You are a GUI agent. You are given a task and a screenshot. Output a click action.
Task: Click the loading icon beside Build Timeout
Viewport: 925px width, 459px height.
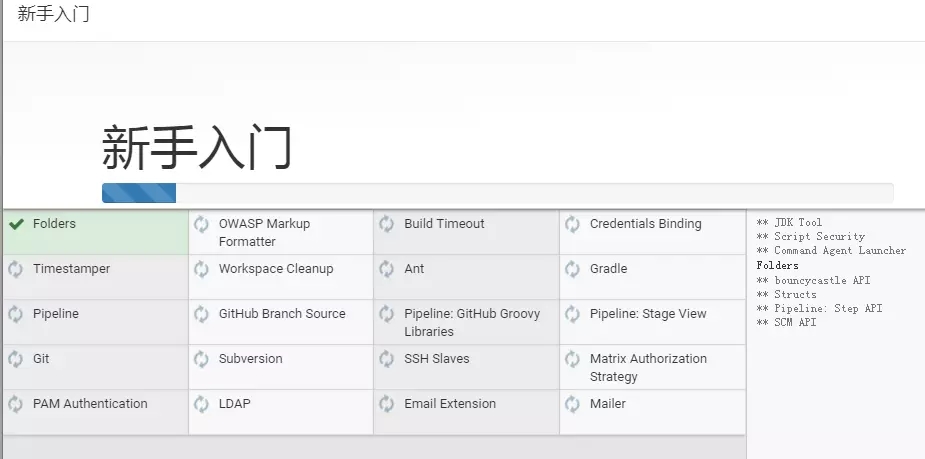[x=386, y=224]
